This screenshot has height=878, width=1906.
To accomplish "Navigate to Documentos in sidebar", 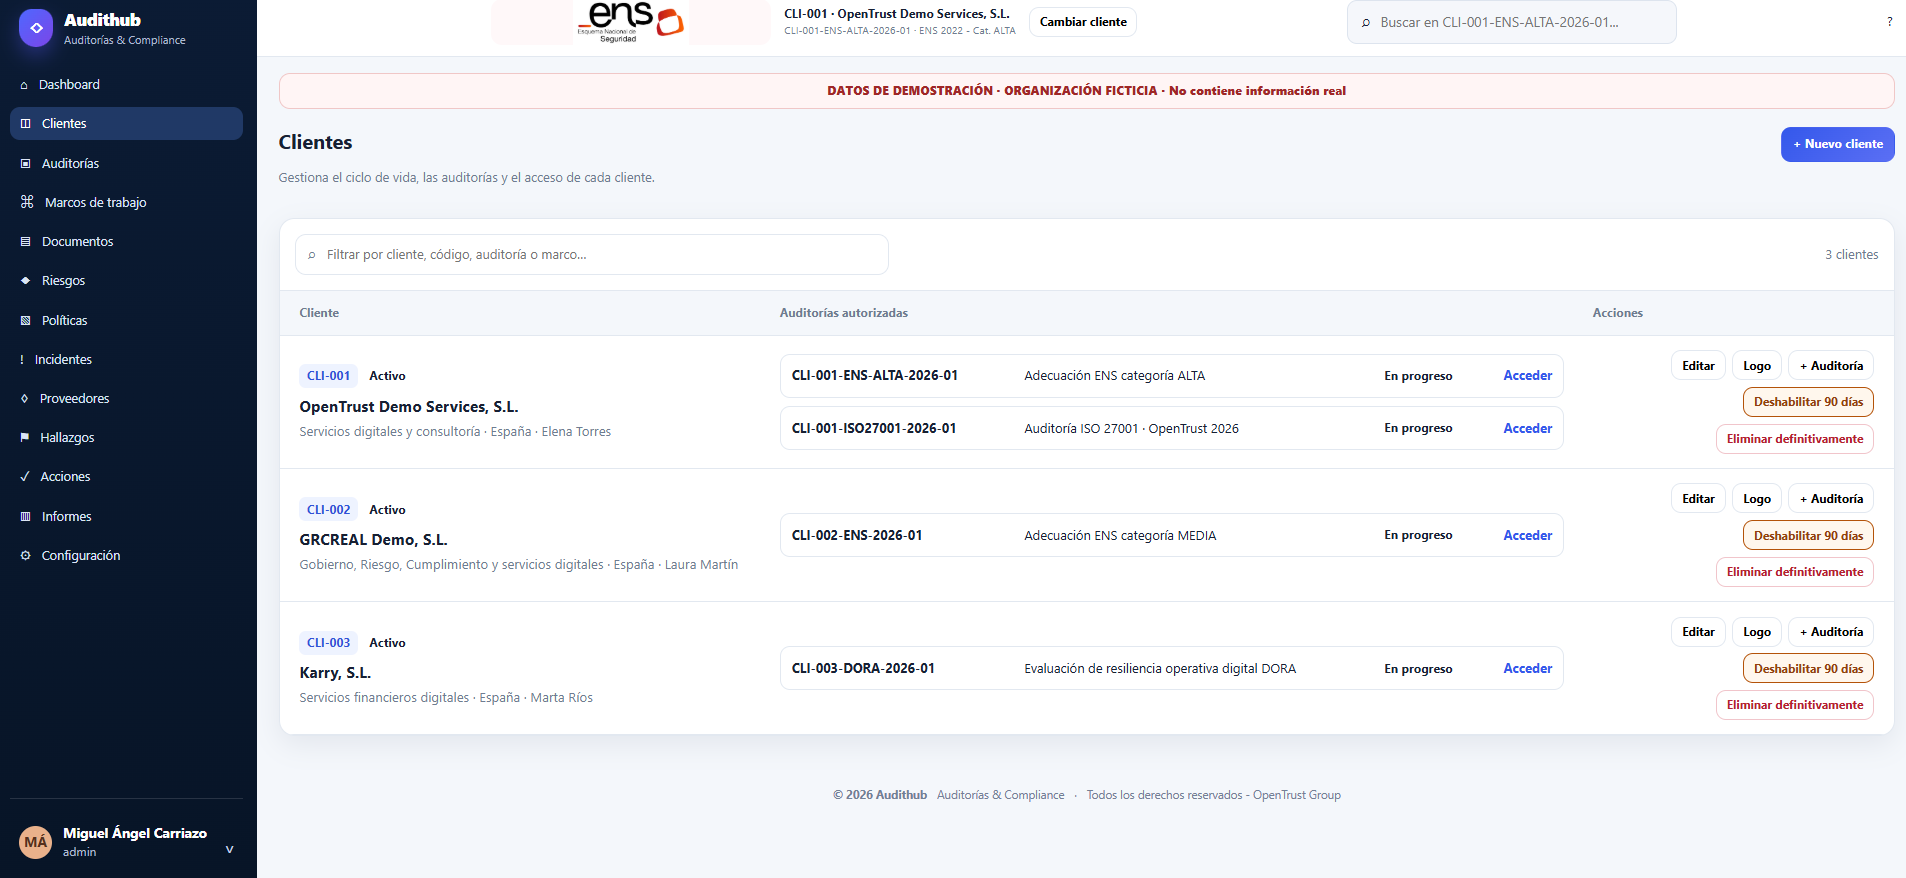I will pos(126,242).
